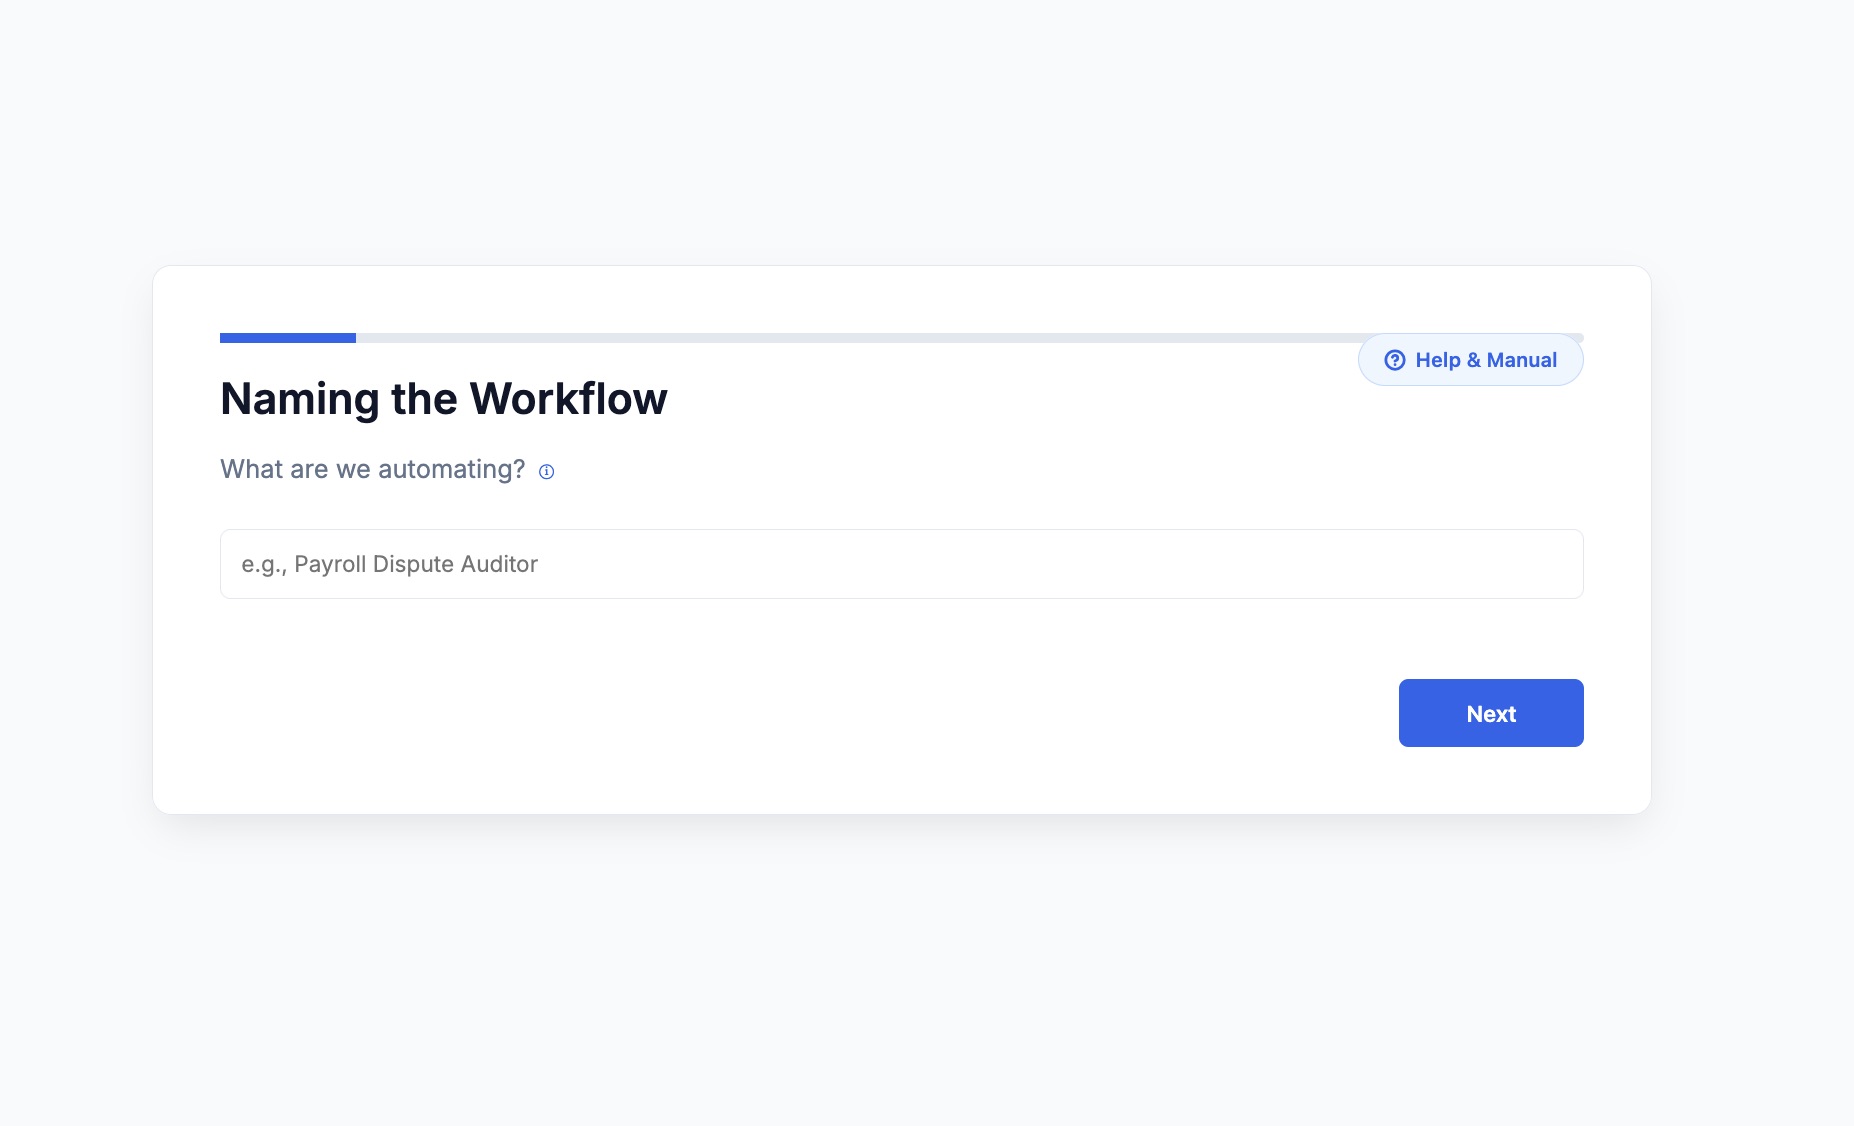
Task: Click the step progress indicator's blue section
Action: (288, 338)
